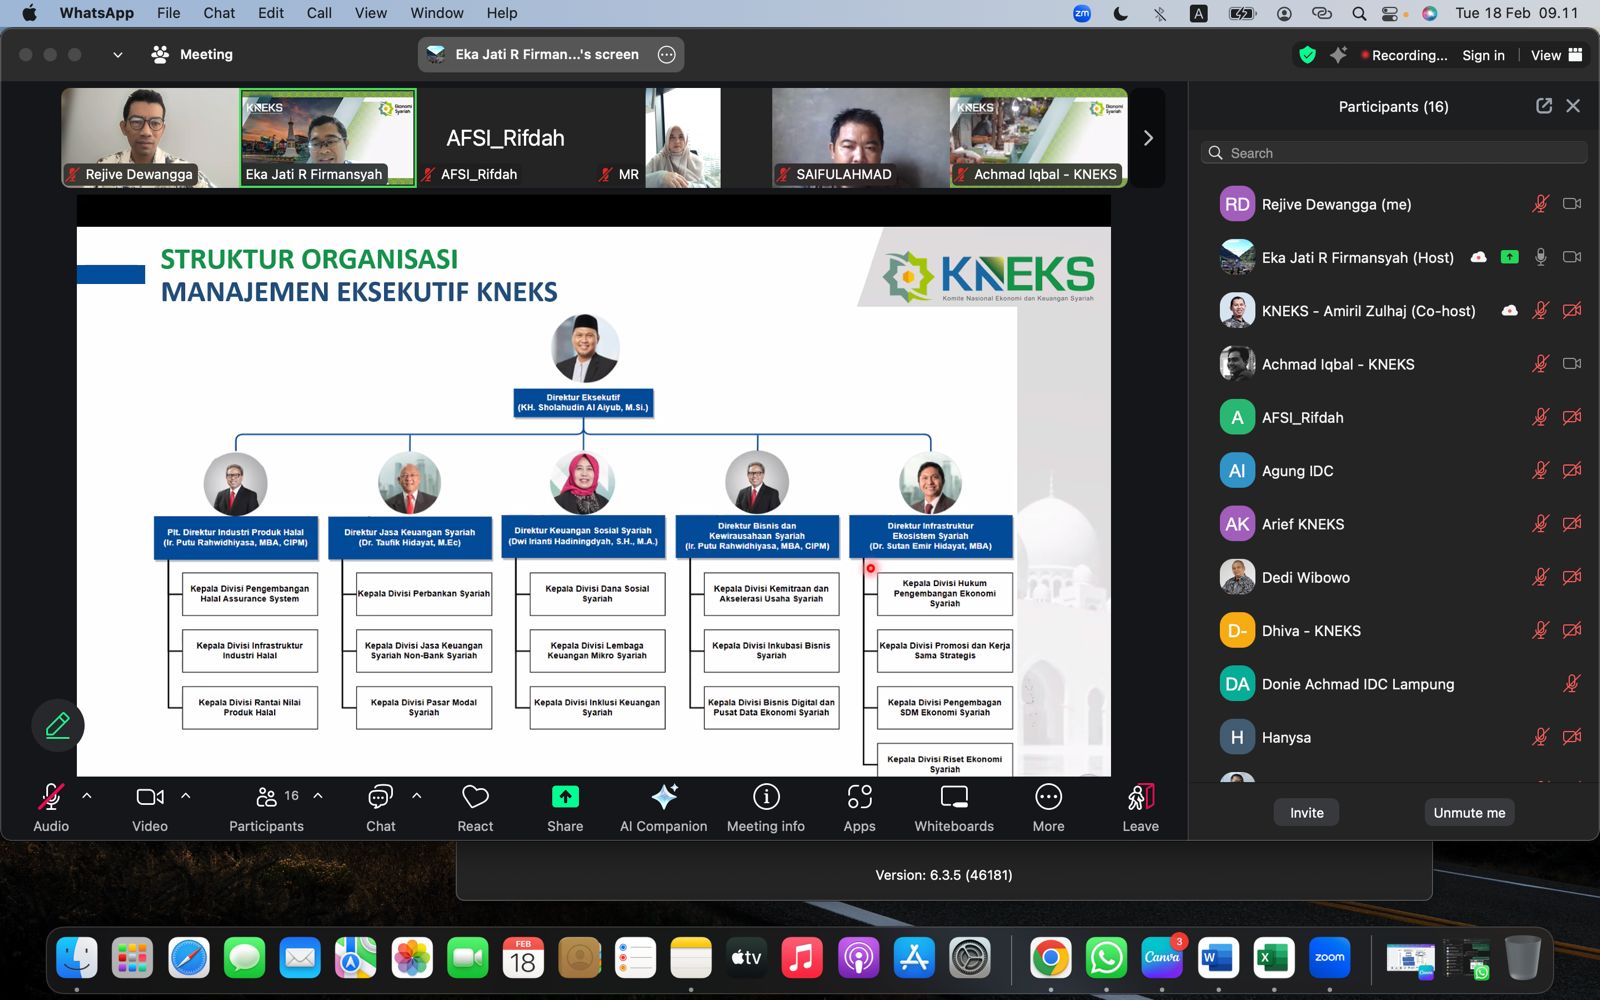Viewport: 1600px width, 1000px height.
Task: Click Eka Jati R Firman's screen label
Action: [x=547, y=55]
